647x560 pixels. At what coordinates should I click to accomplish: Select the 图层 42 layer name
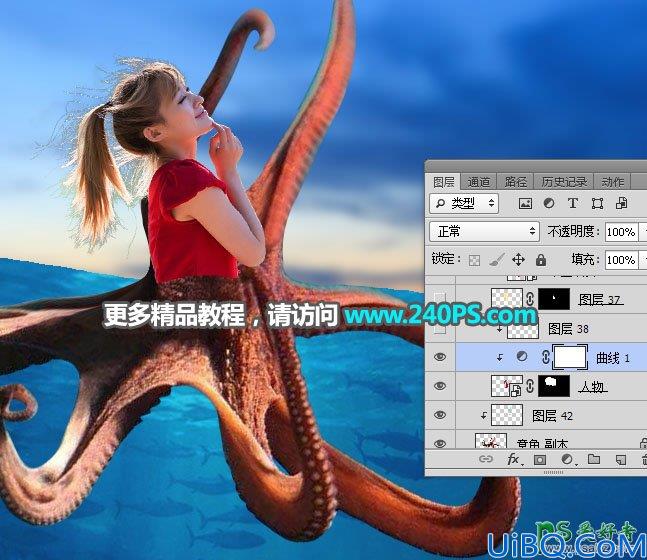[x=552, y=416]
